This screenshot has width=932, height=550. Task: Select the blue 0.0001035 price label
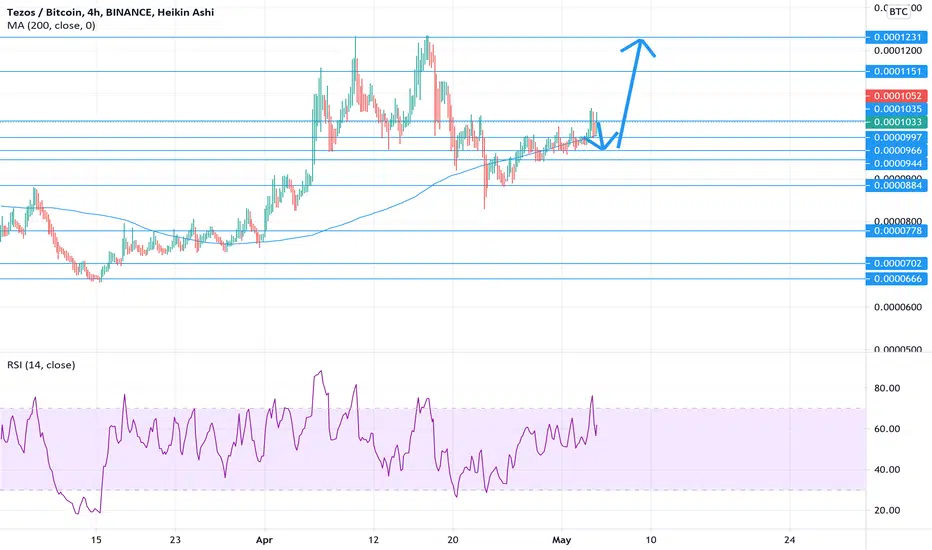(896, 109)
